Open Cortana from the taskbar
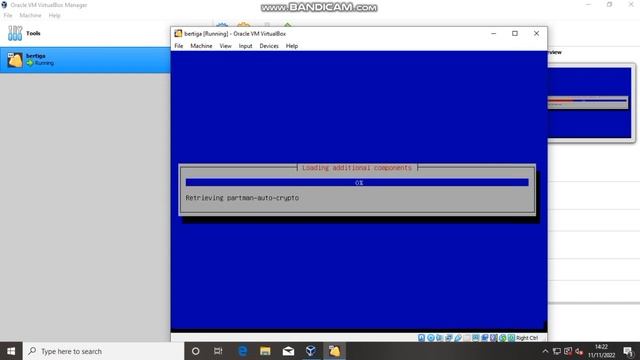Image resolution: width=640 pixels, height=360 pixels. pos(196,351)
